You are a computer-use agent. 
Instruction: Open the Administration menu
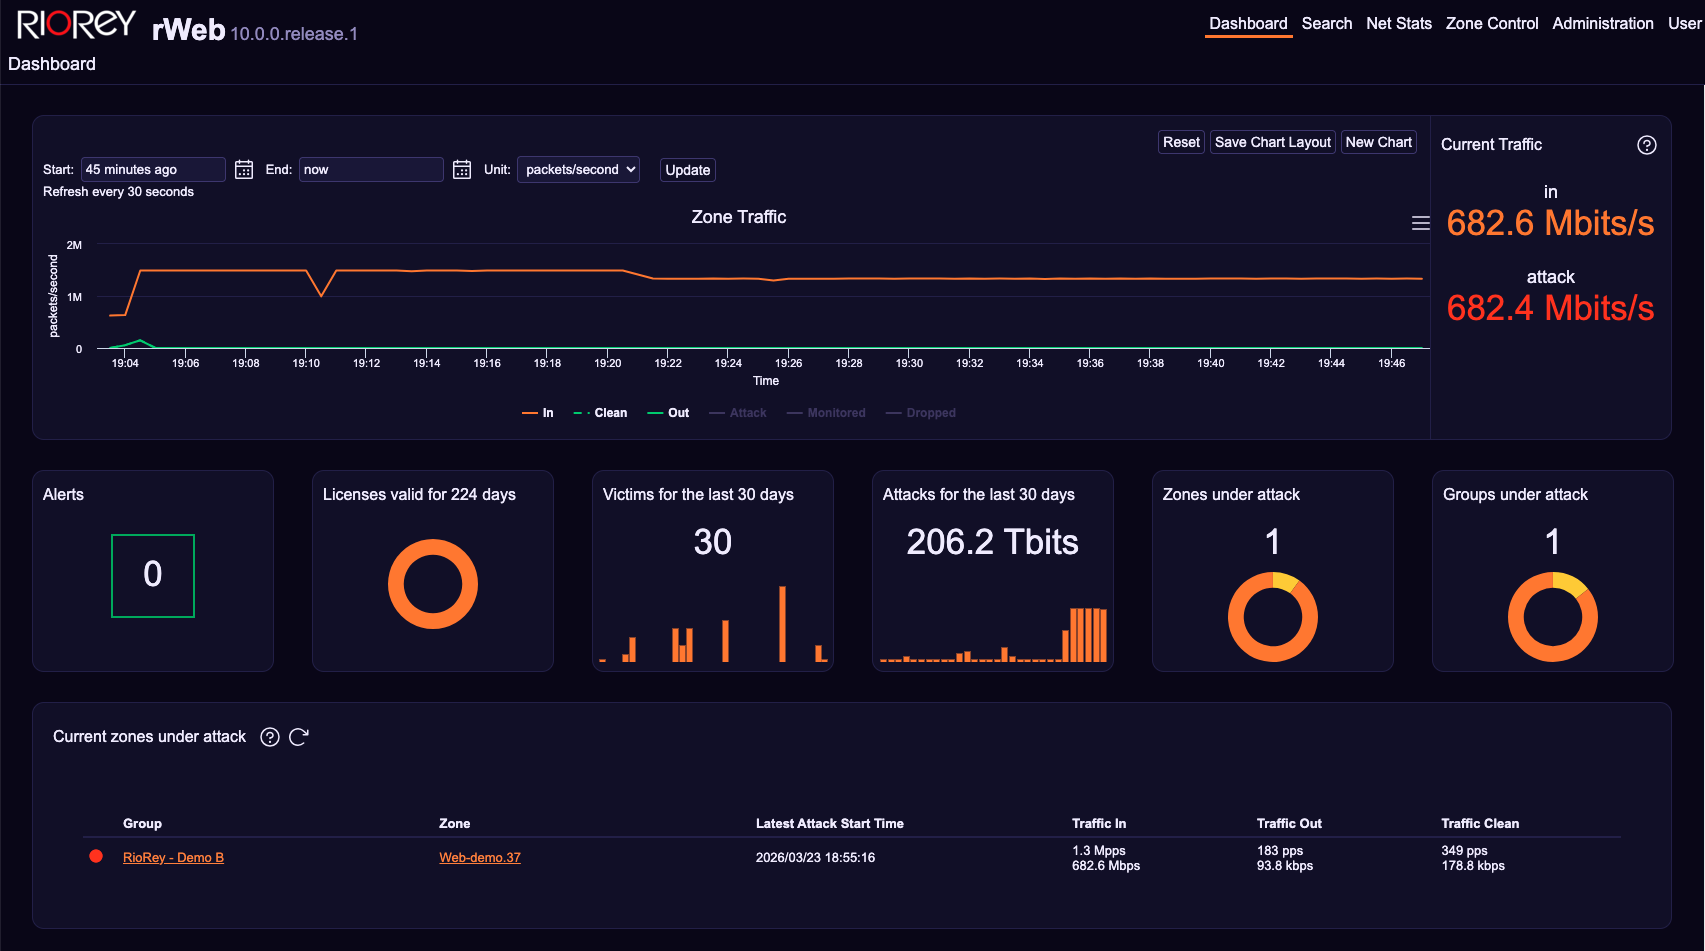1602,23
